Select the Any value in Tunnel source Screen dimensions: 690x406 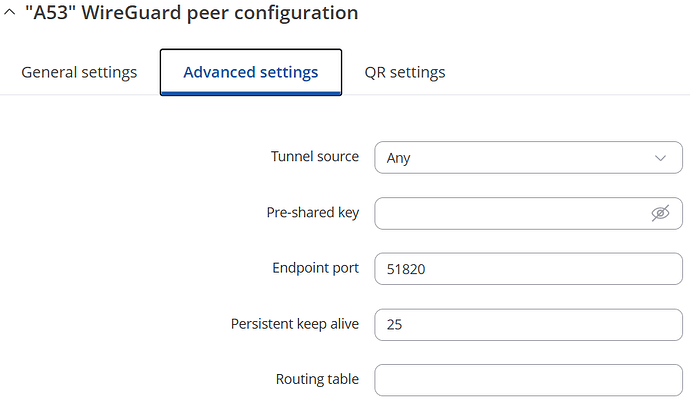(398, 158)
